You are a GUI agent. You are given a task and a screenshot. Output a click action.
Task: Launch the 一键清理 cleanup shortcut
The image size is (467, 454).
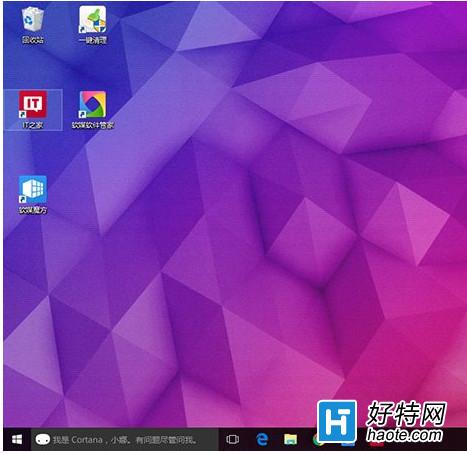pyautogui.click(x=93, y=25)
